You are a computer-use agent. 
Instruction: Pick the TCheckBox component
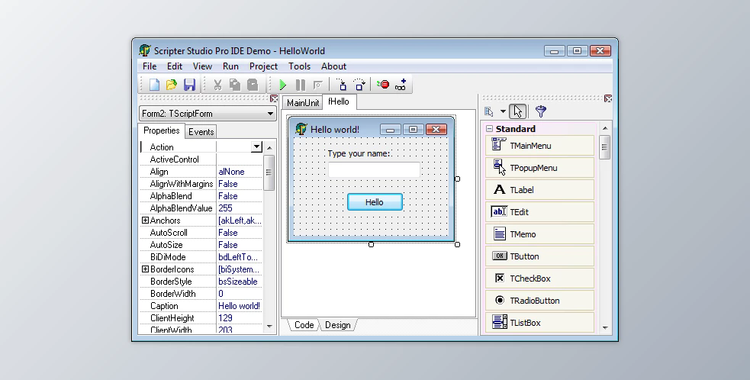(540, 278)
